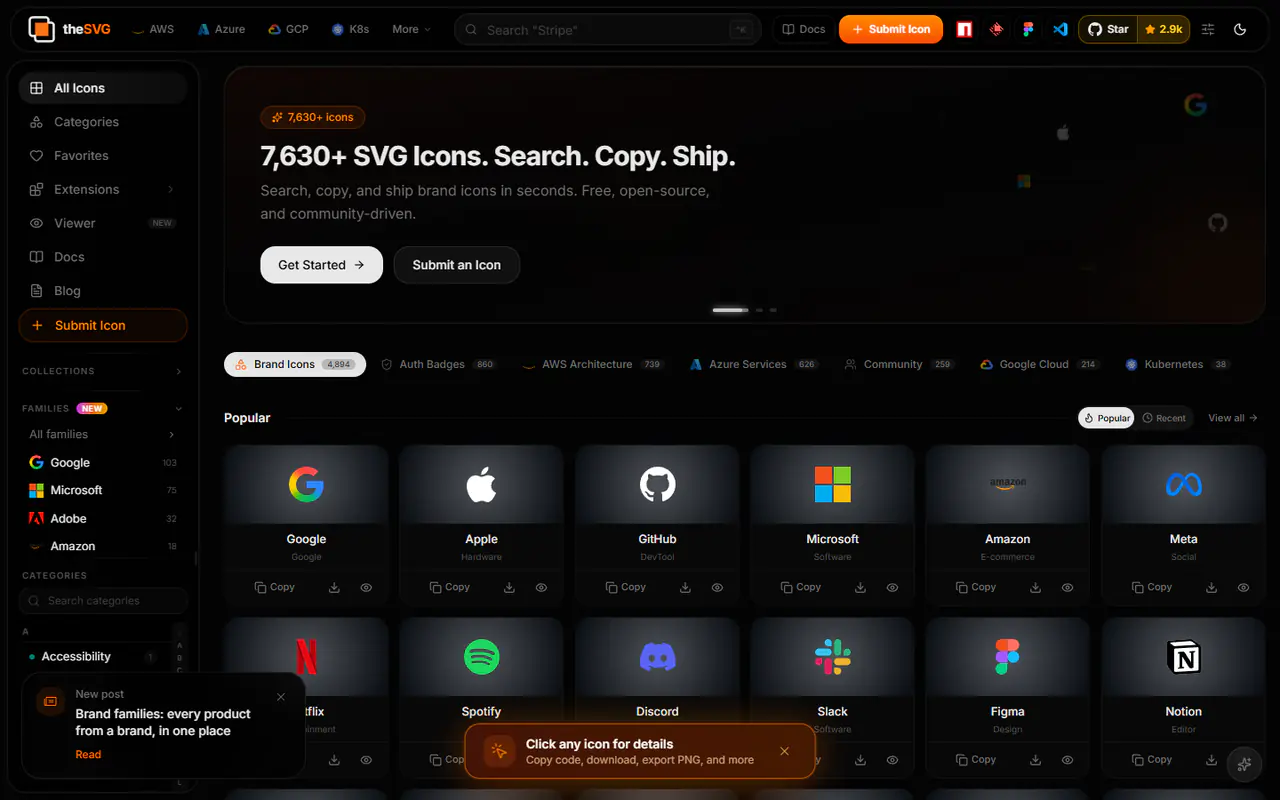Viewport: 1280px width, 800px height.
Task: Select the Brand Icons tab
Action: (x=295, y=364)
